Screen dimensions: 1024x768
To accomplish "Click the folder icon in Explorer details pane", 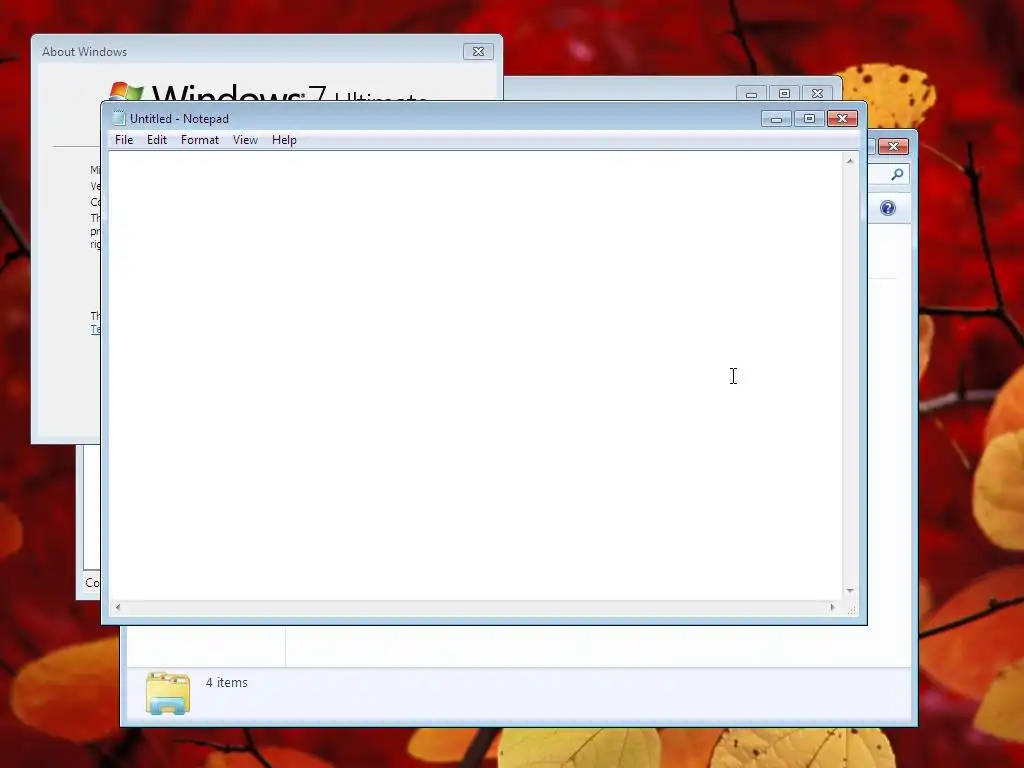I will tap(168, 693).
